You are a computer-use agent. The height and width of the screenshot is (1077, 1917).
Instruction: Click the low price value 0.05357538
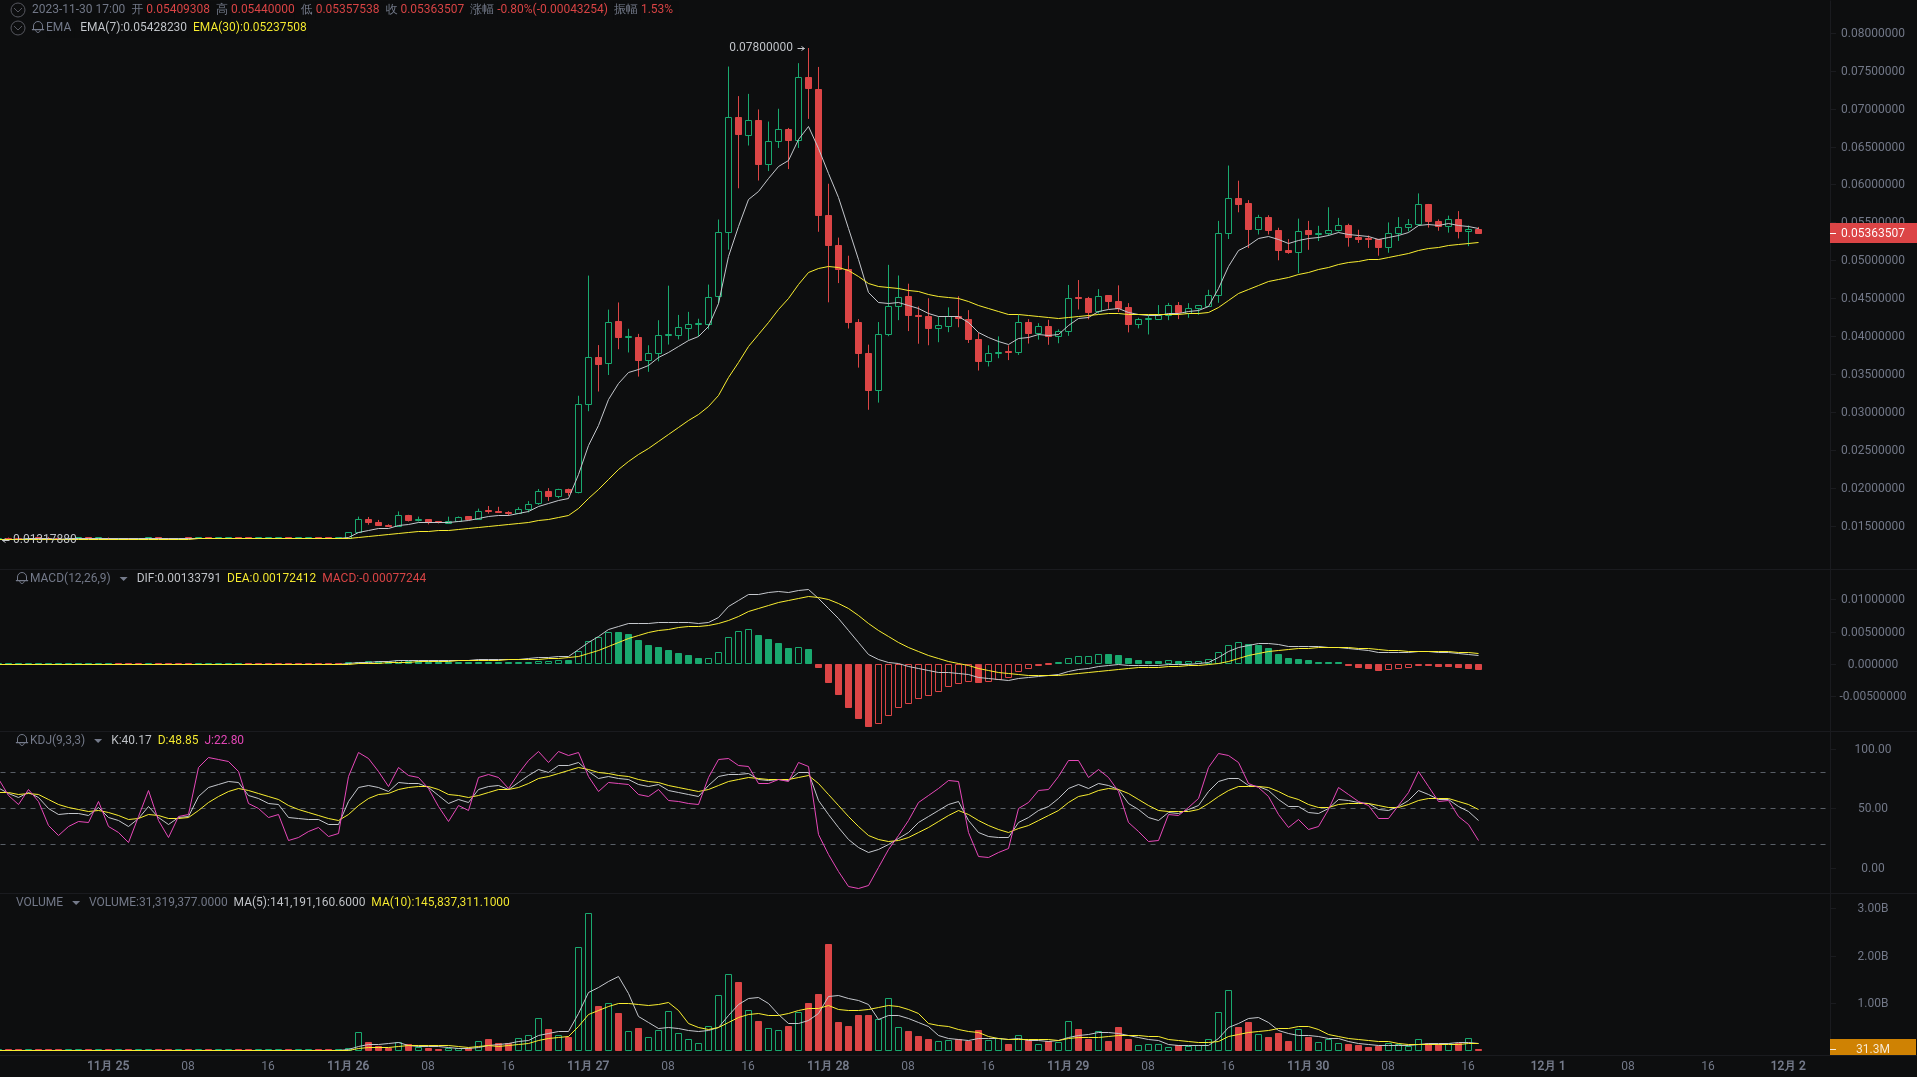[348, 9]
